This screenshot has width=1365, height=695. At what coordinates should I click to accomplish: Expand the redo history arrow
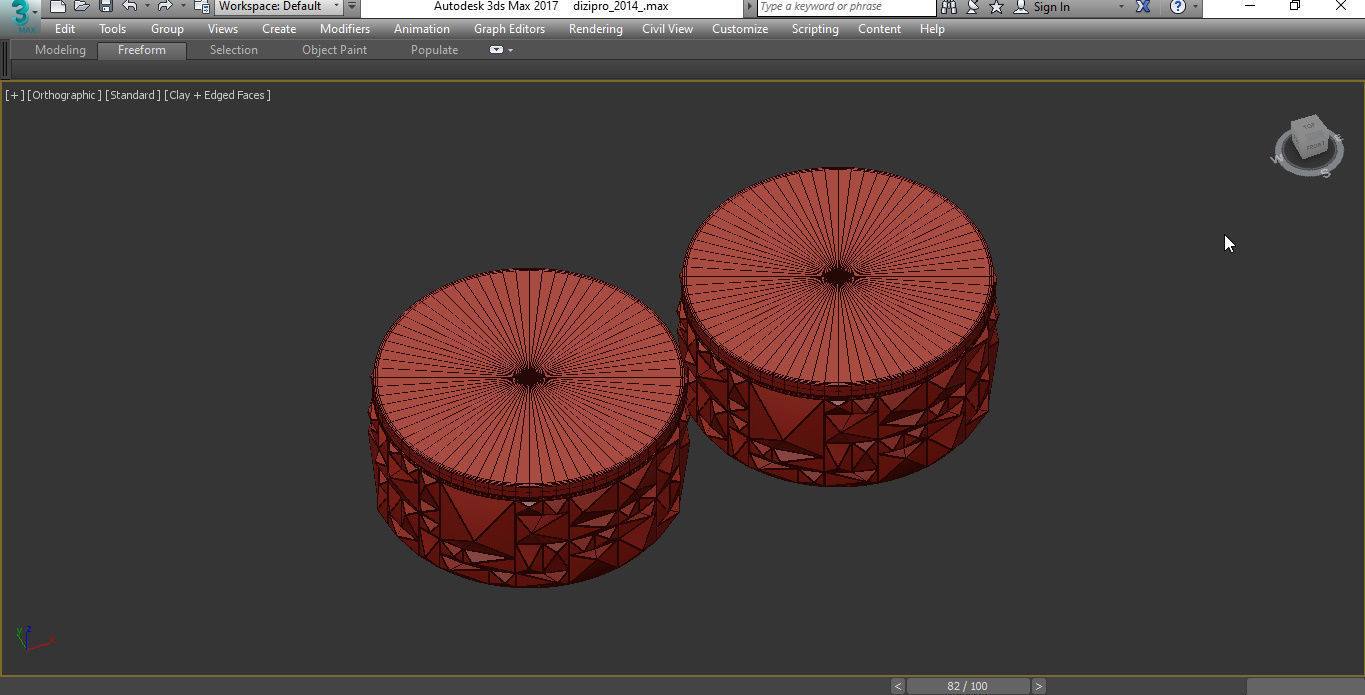[182, 7]
